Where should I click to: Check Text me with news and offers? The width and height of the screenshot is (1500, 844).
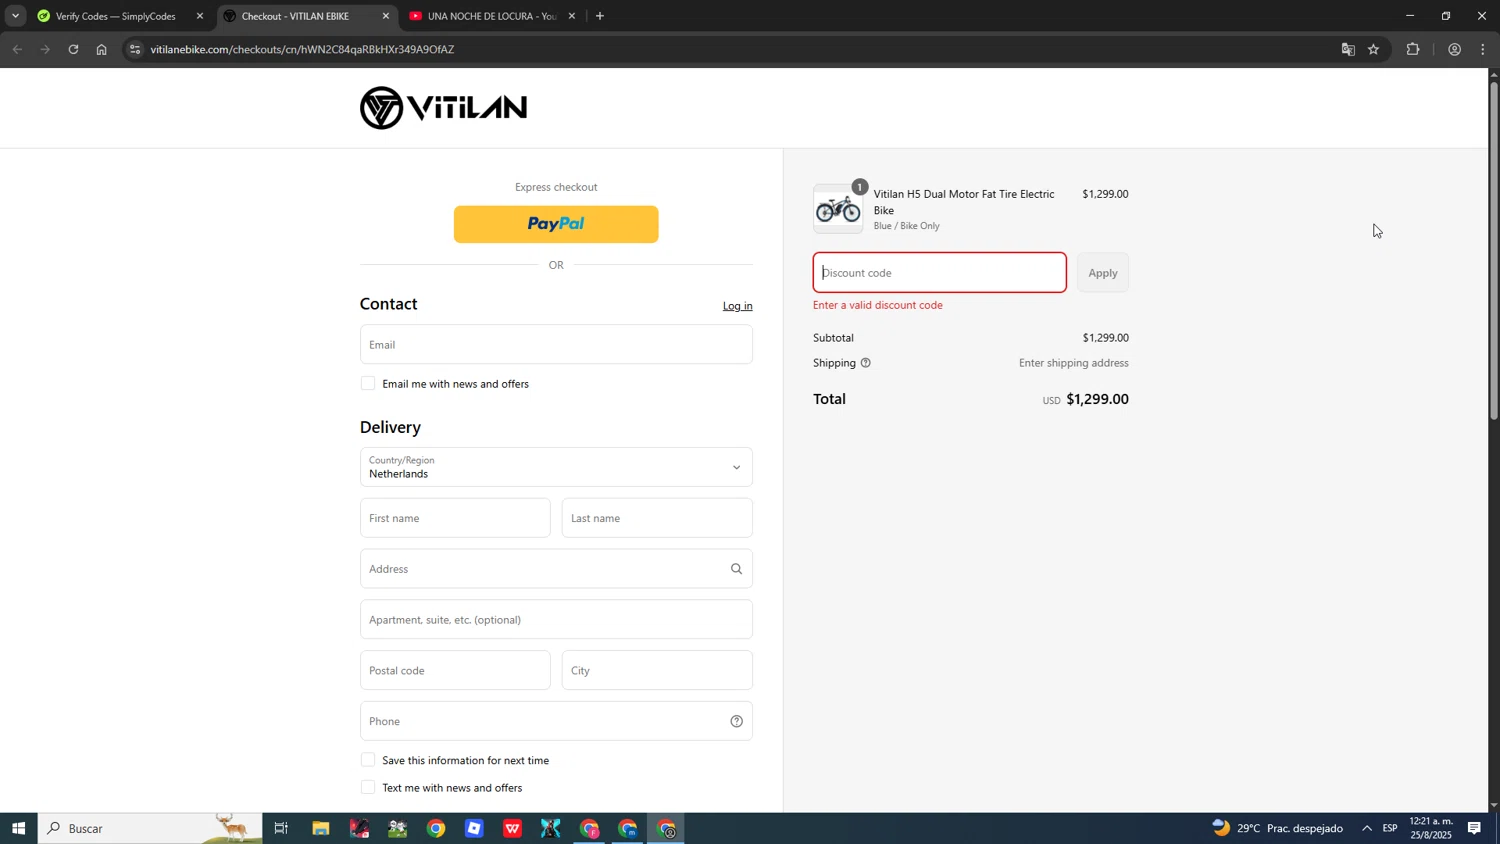click(x=368, y=788)
